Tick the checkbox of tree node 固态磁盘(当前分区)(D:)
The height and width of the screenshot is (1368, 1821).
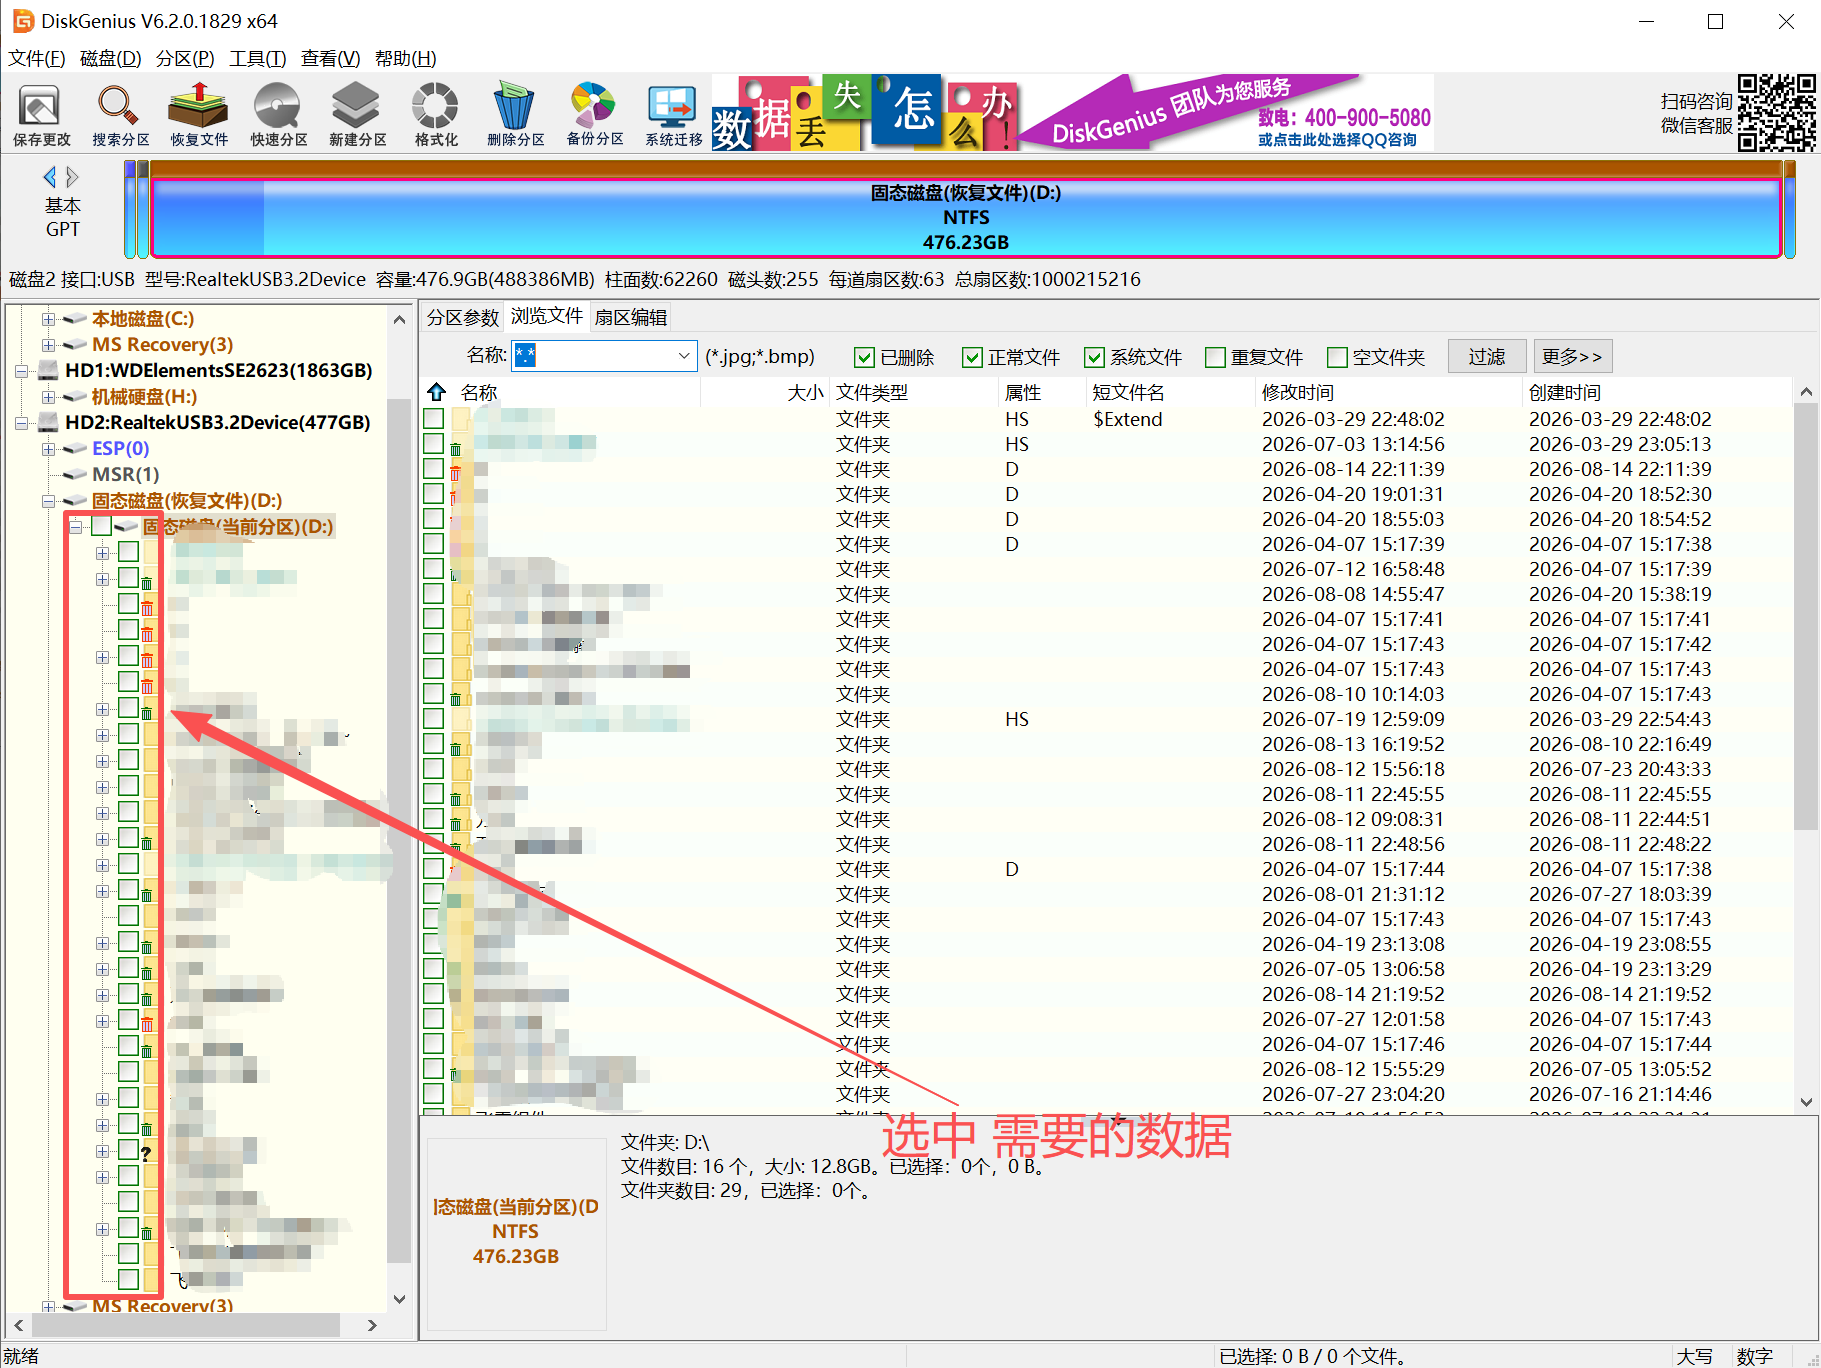coord(101,526)
